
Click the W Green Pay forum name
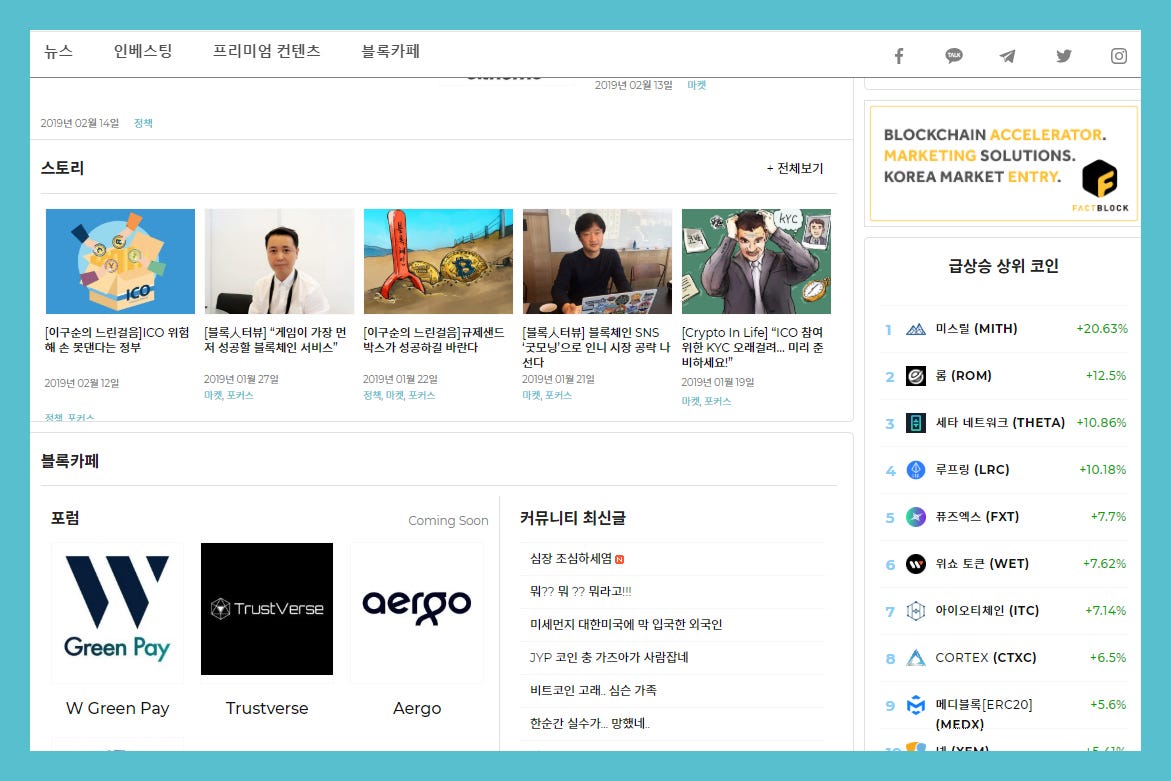click(117, 708)
